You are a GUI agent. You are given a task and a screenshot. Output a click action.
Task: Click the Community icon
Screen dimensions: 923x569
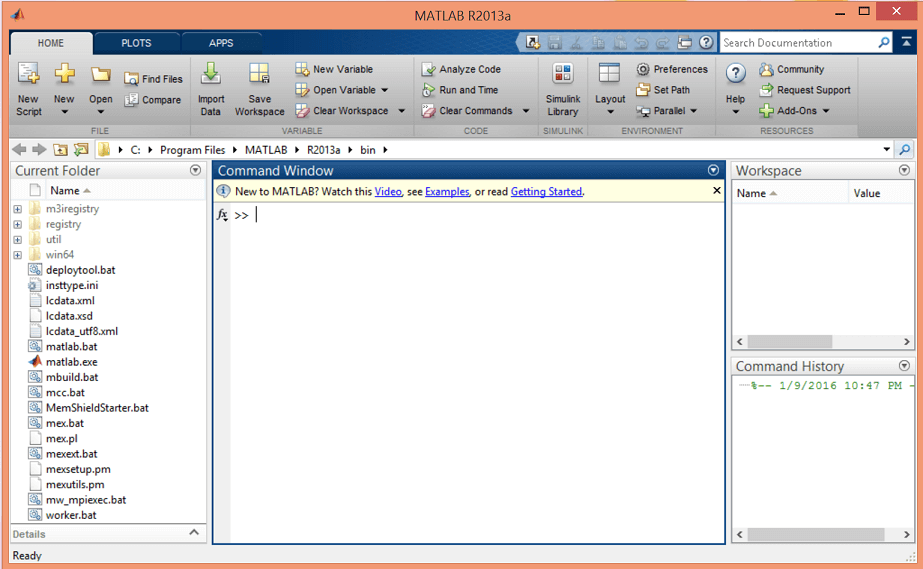(x=766, y=69)
